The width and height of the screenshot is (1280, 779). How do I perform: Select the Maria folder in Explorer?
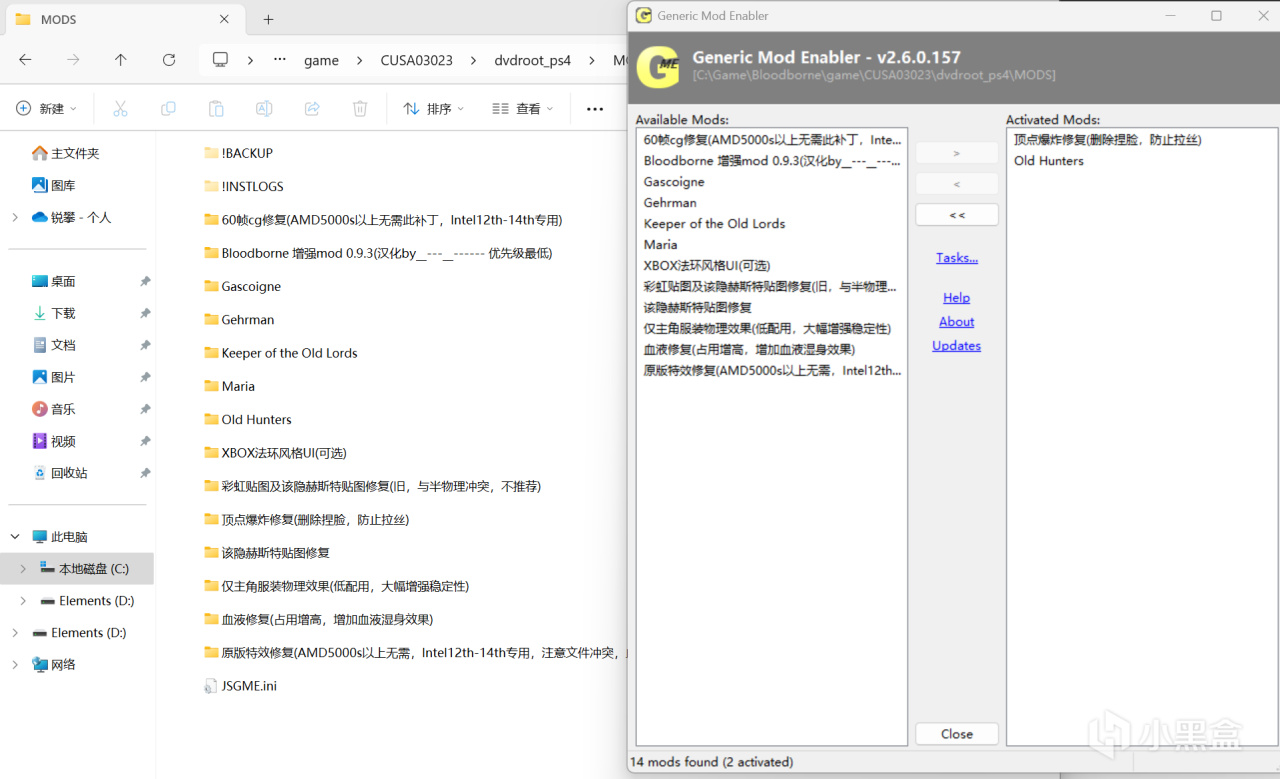(229, 386)
